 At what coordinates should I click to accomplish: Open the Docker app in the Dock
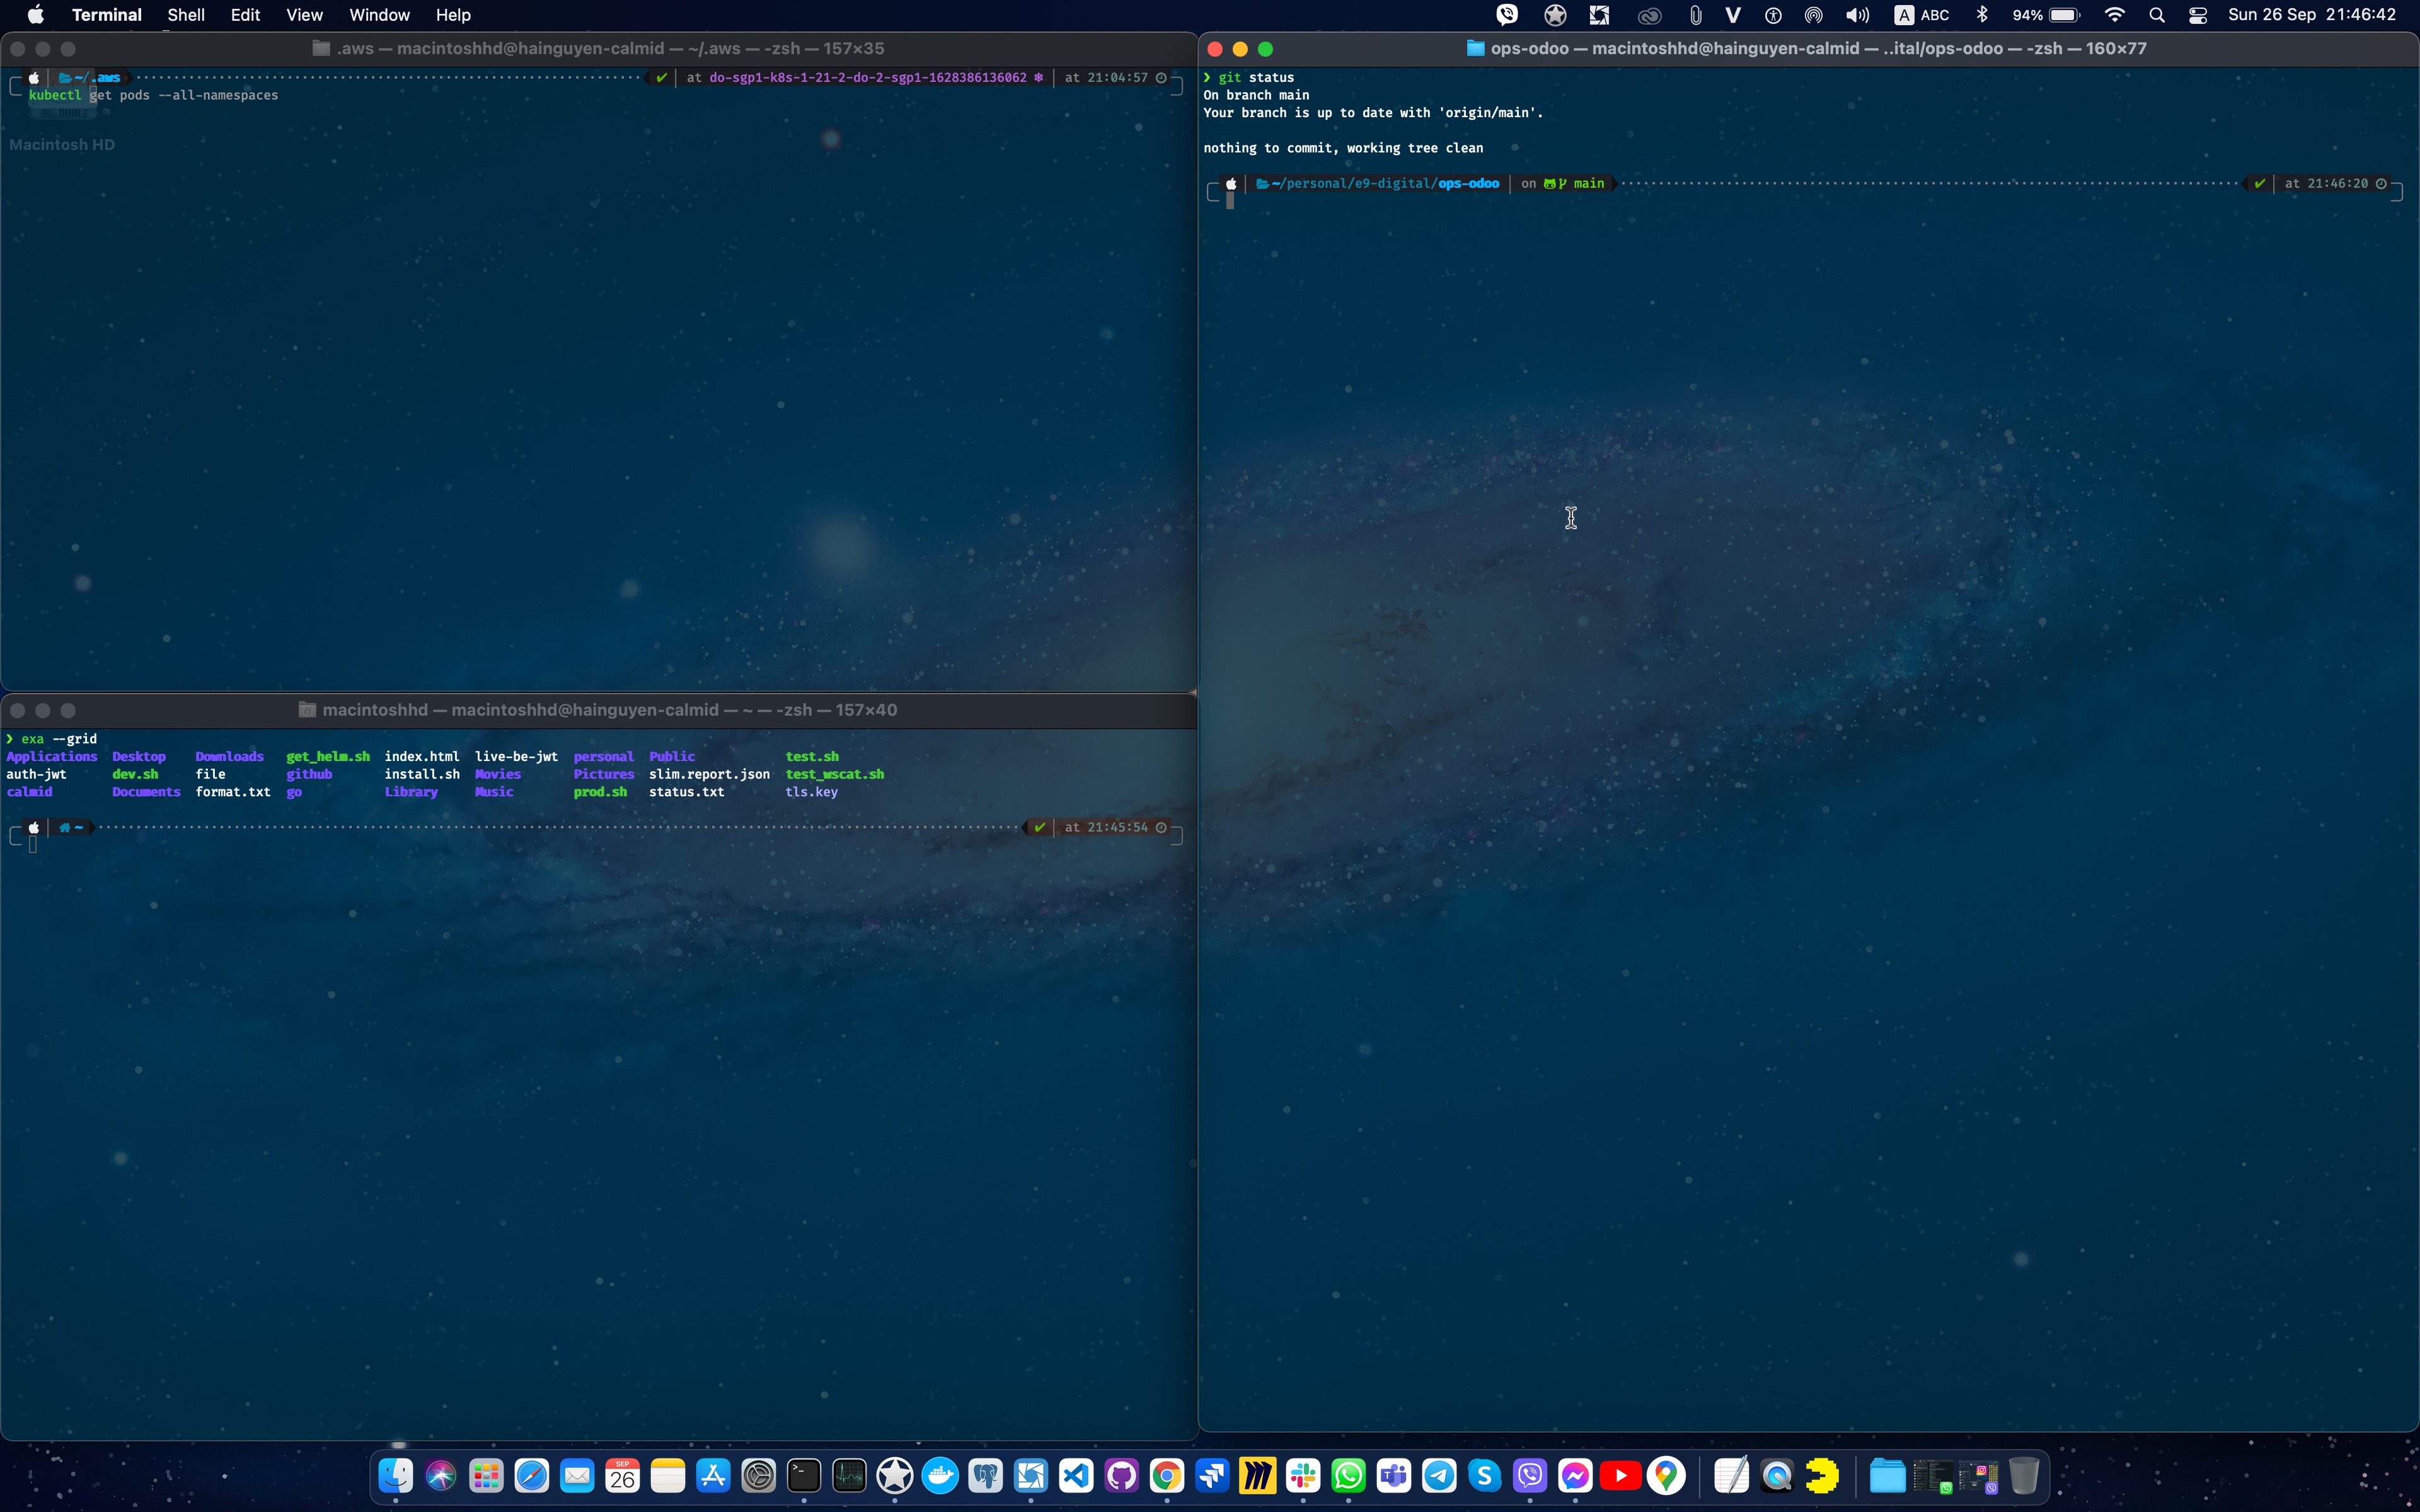[940, 1476]
